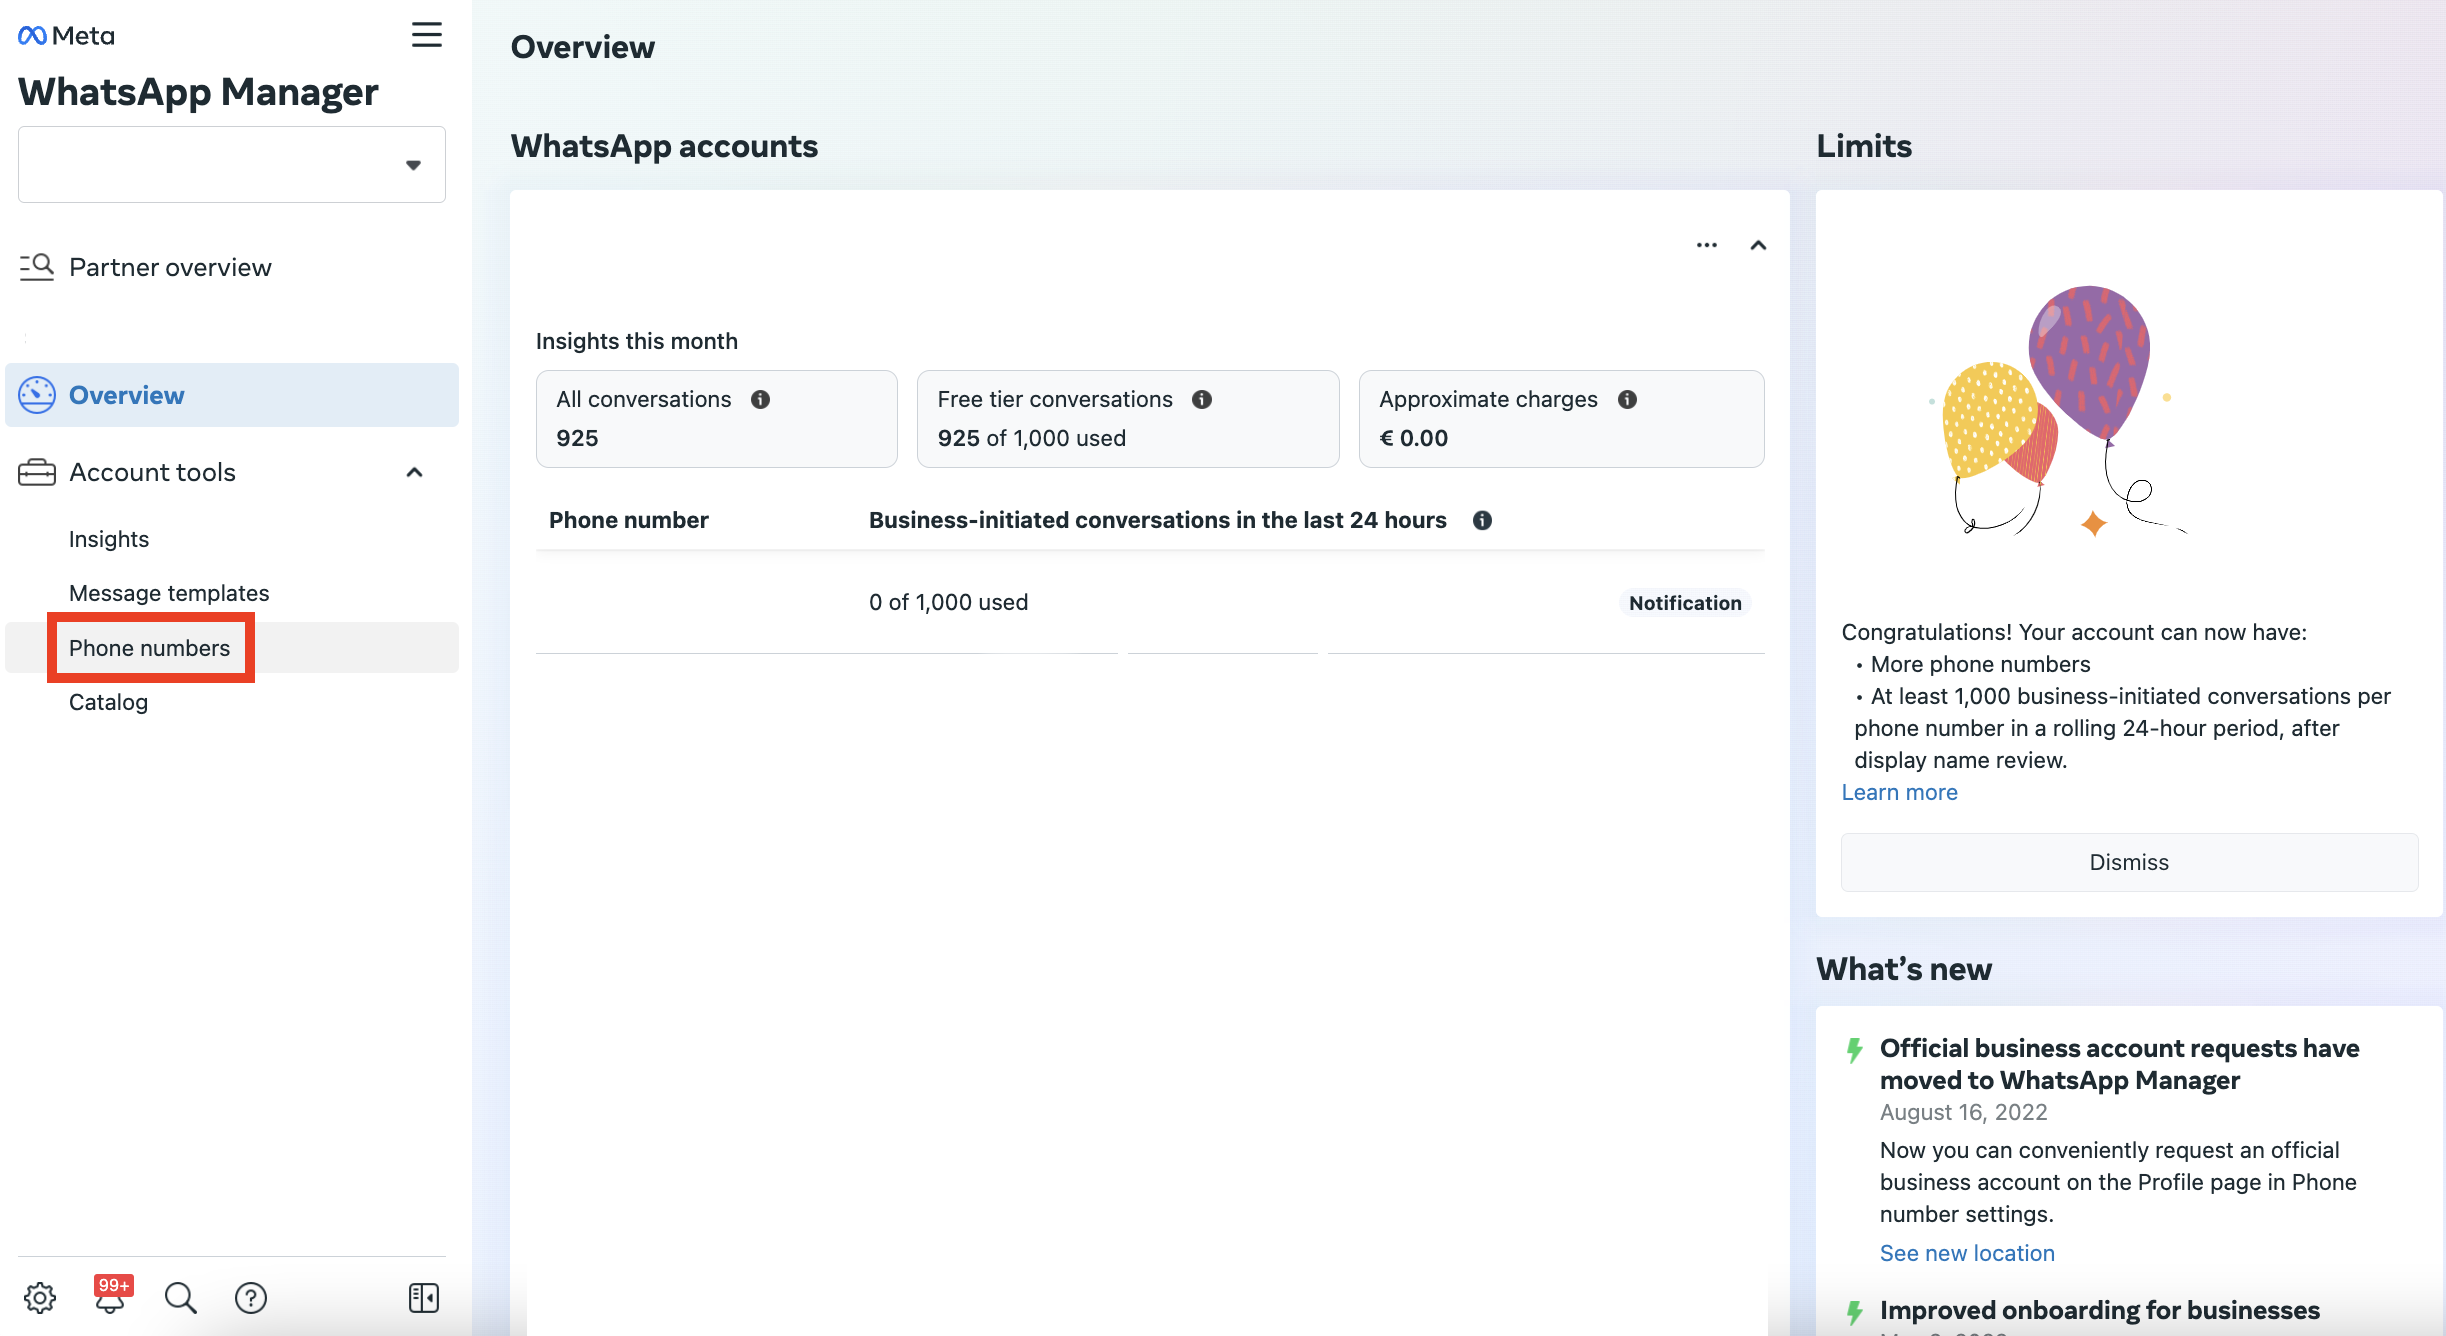Click info icon beside Approximate charges

coord(1627,400)
